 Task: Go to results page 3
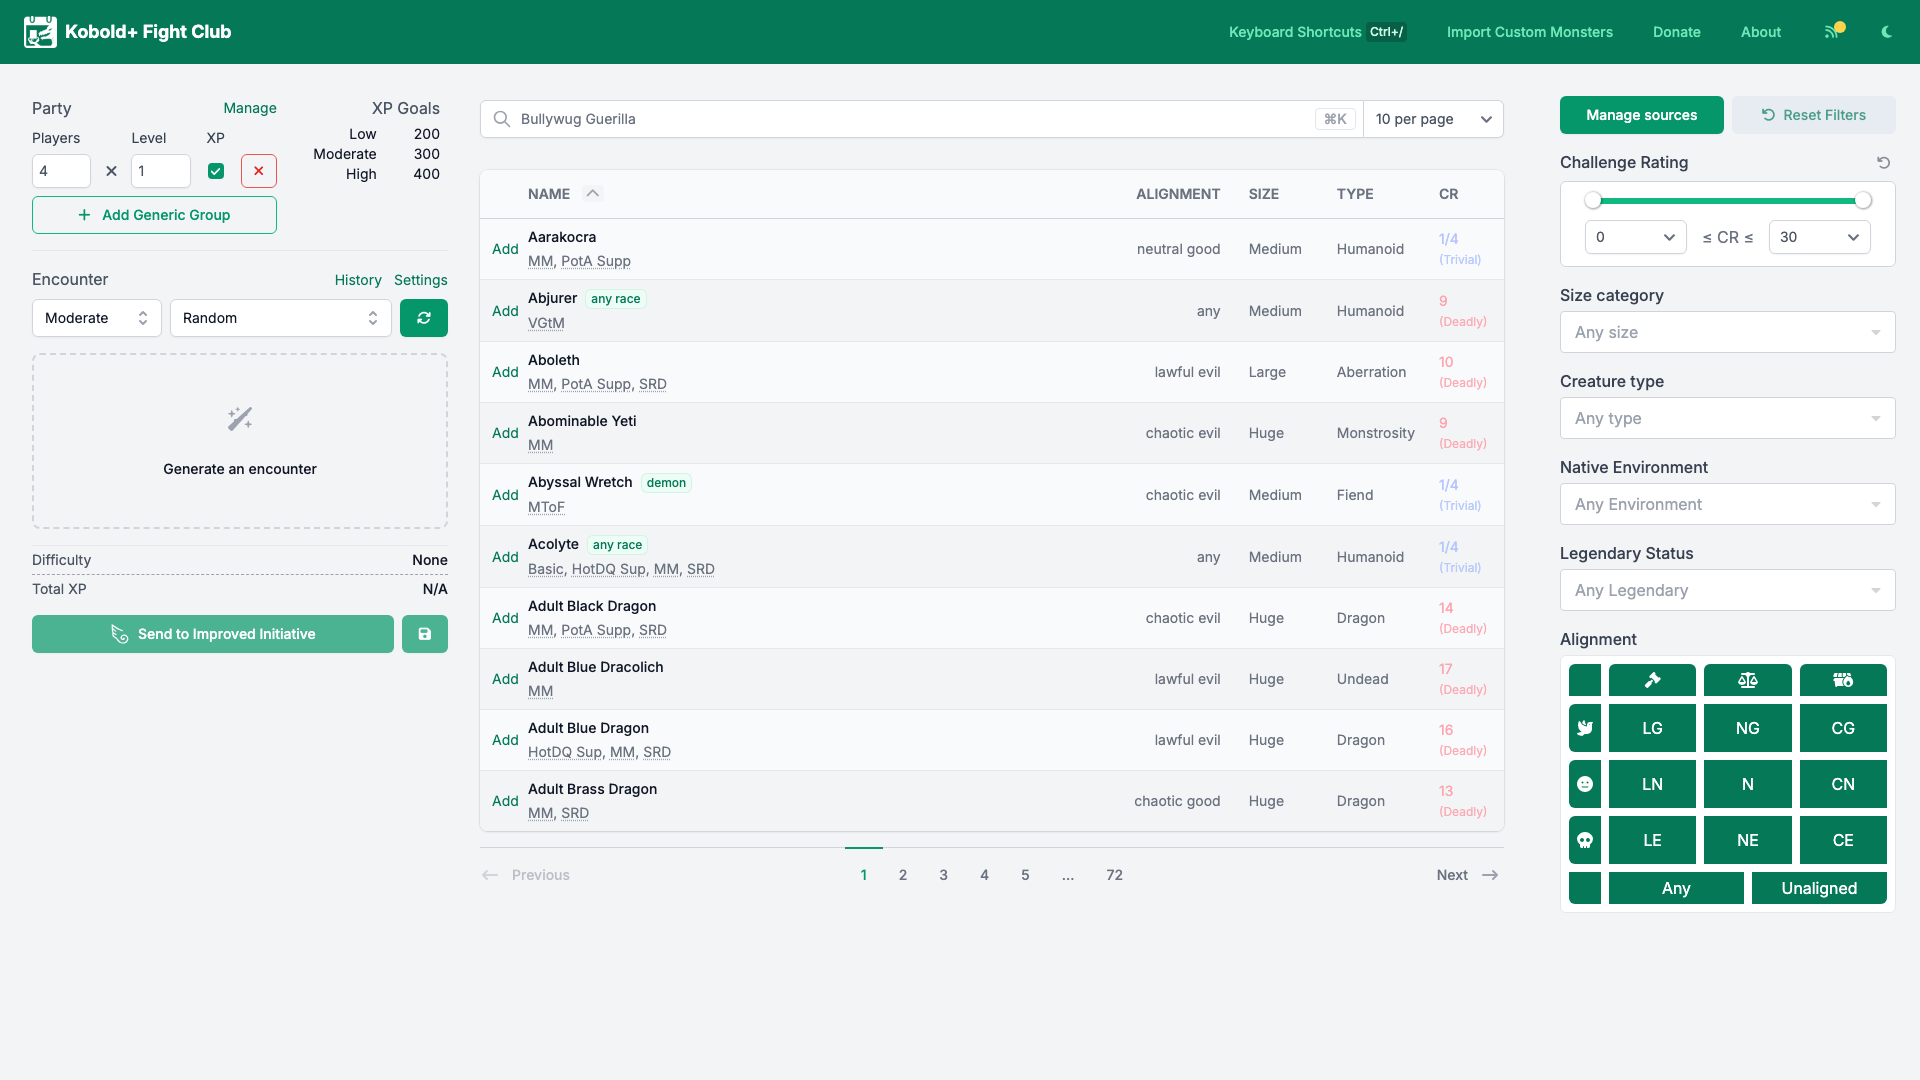pyautogui.click(x=943, y=875)
